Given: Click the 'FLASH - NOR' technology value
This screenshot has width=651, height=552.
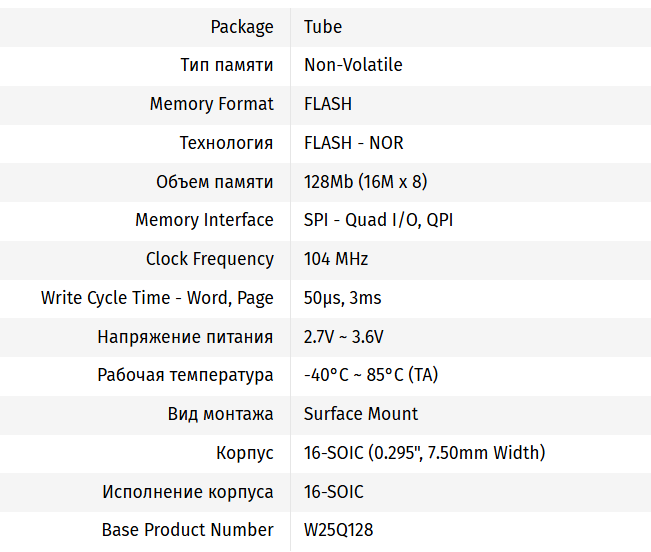Looking at the screenshot, I should click(x=354, y=143).
